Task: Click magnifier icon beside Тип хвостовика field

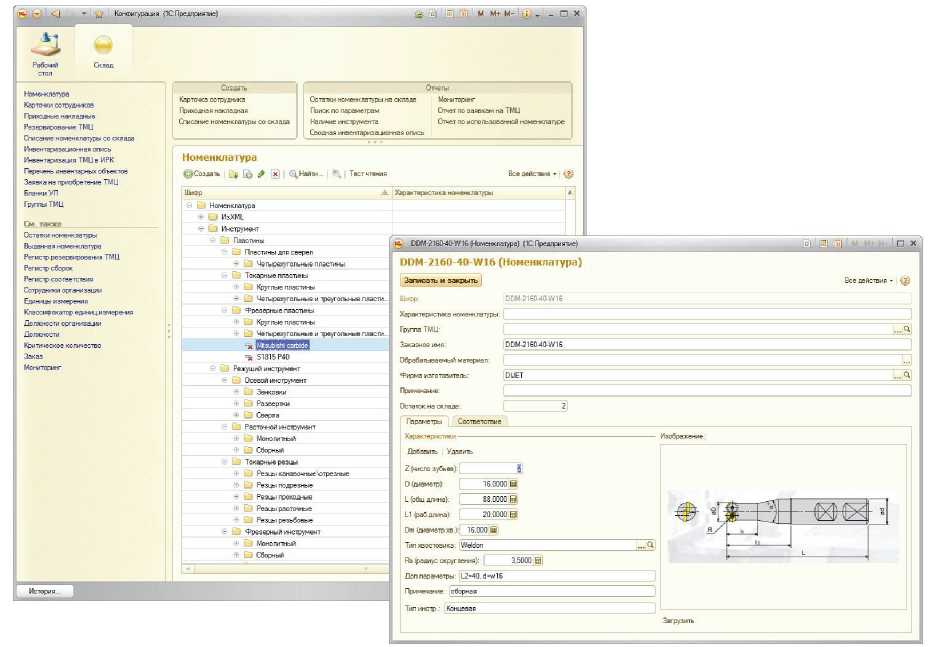Action: coord(649,545)
